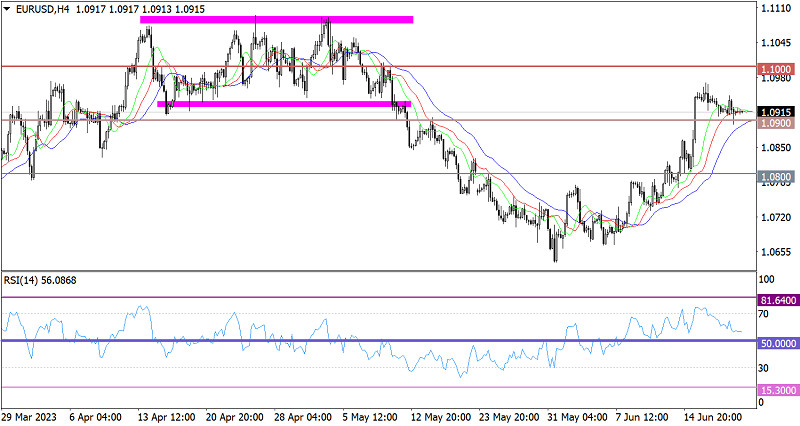This screenshot has height=426, width=800.
Task: Select the 50.0000 RSI midline label
Action: click(776, 341)
